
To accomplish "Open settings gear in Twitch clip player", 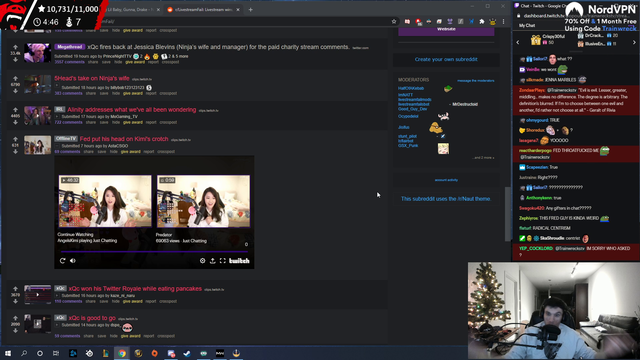I will coord(202,261).
